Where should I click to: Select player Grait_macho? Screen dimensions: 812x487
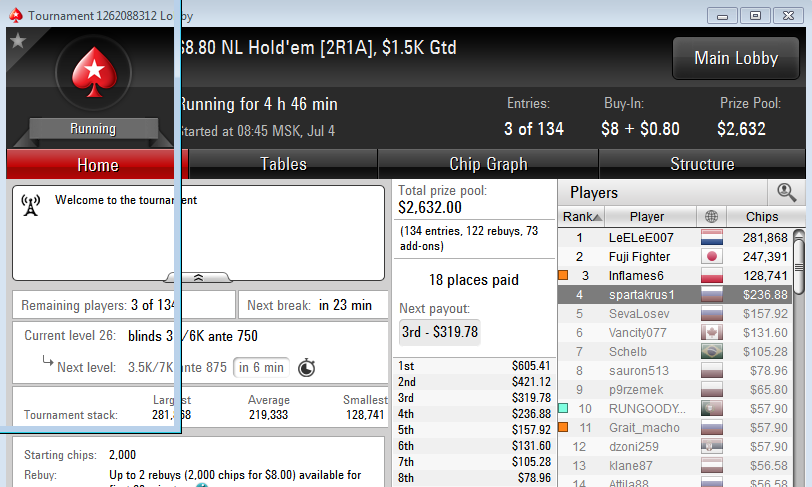[674, 427]
